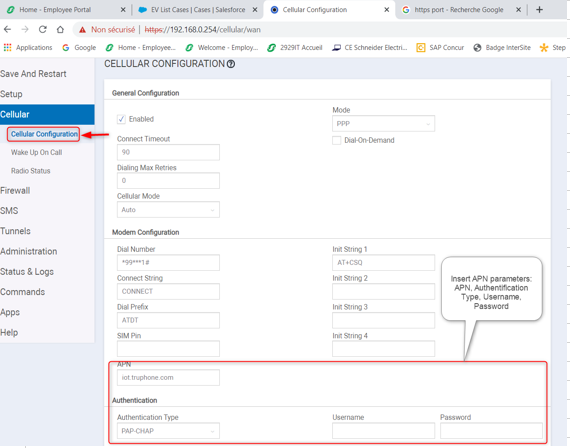Select the Status & Logs menu
The image size is (570, 448).
coord(27,272)
